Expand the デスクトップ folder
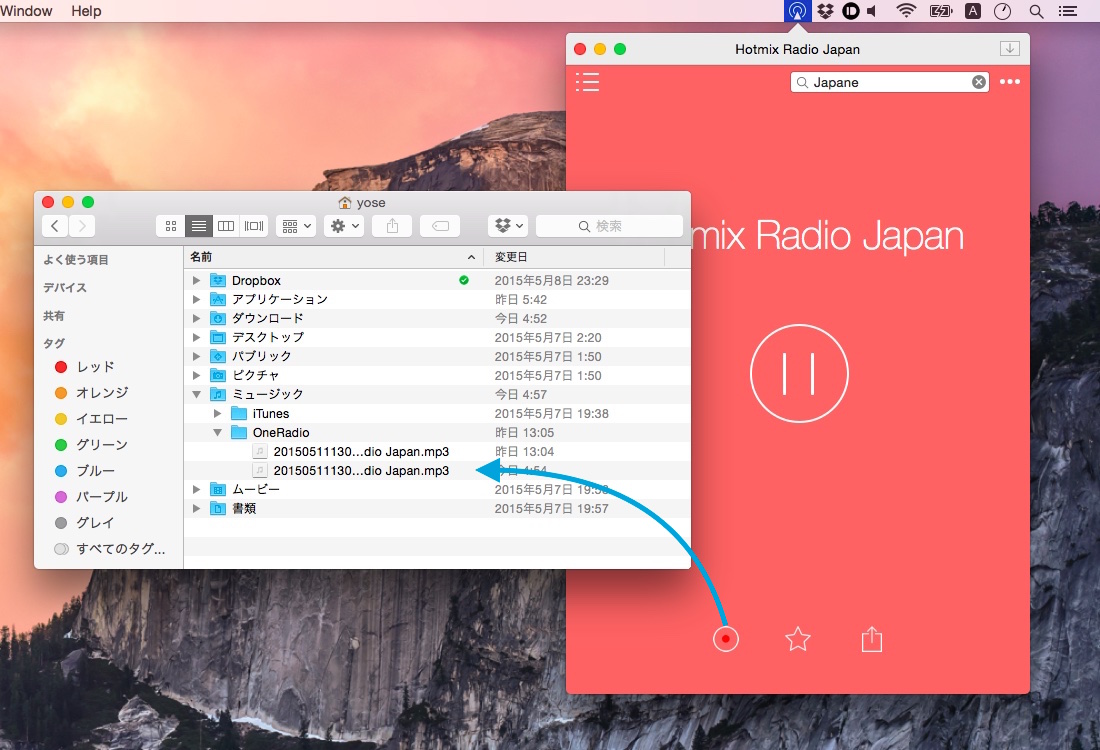The width and height of the screenshot is (1100, 750). [x=196, y=337]
